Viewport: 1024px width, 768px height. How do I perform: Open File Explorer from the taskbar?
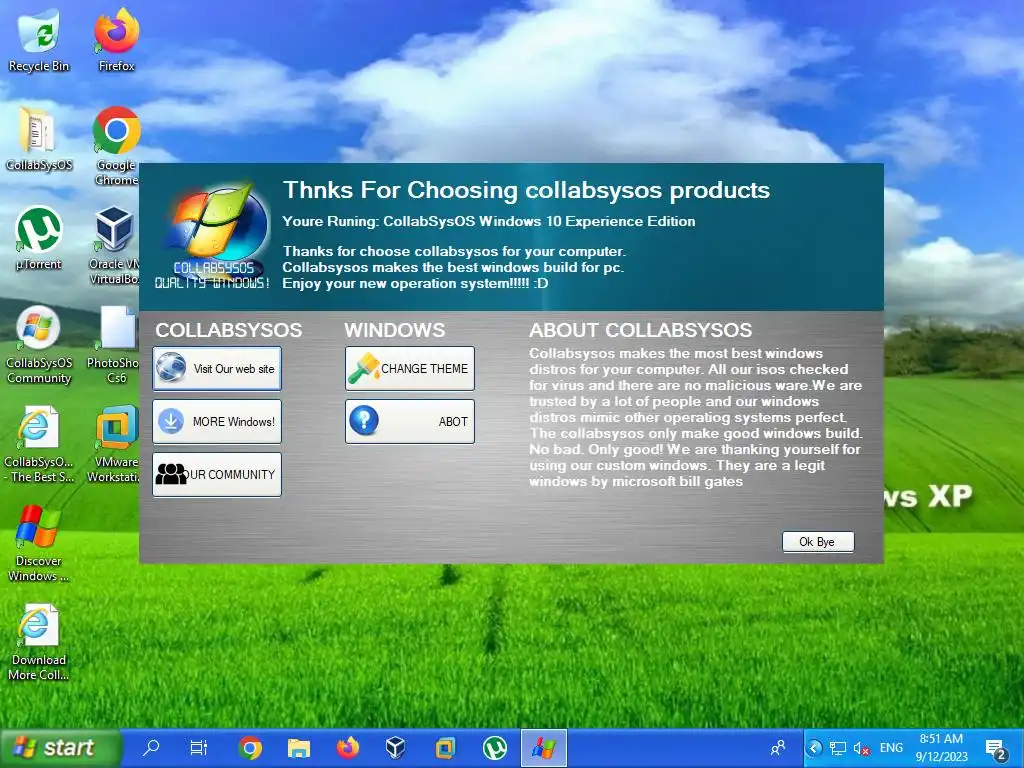[298, 748]
